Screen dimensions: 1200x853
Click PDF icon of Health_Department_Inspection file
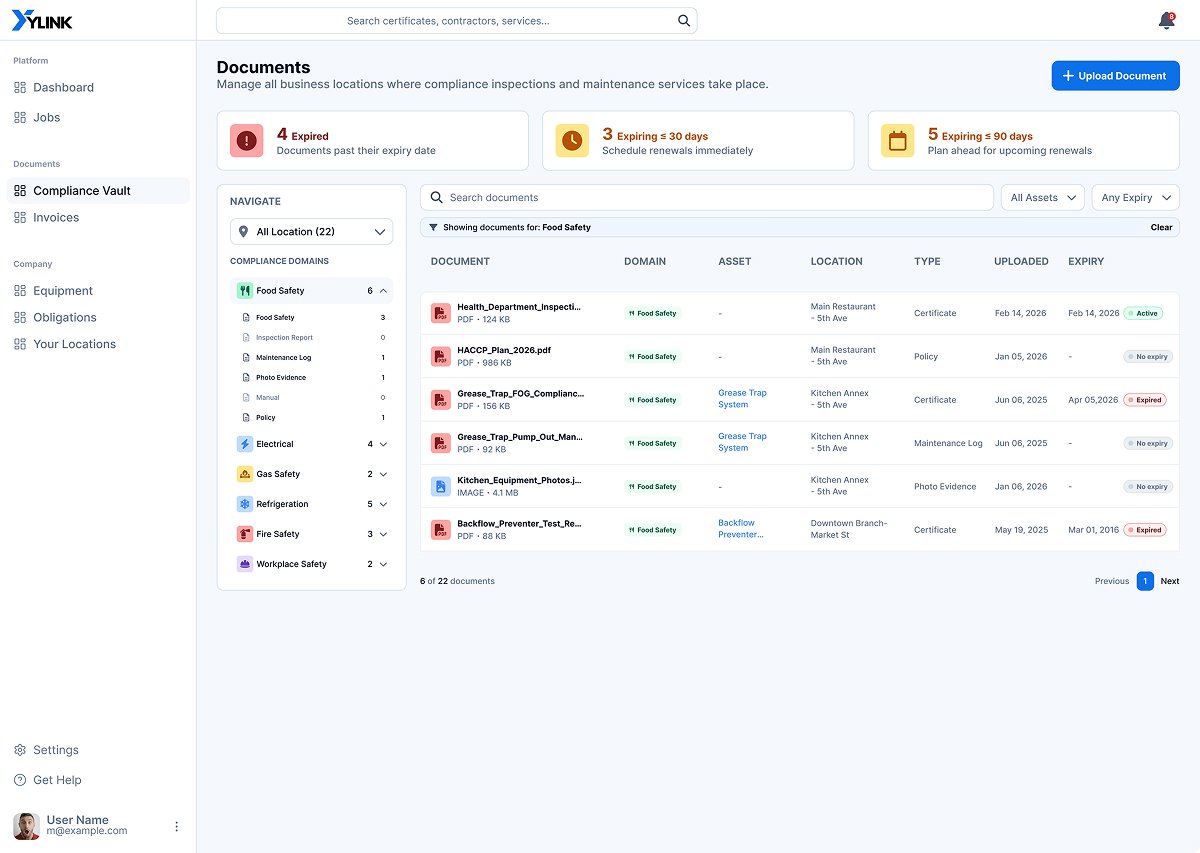pyautogui.click(x=440, y=313)
